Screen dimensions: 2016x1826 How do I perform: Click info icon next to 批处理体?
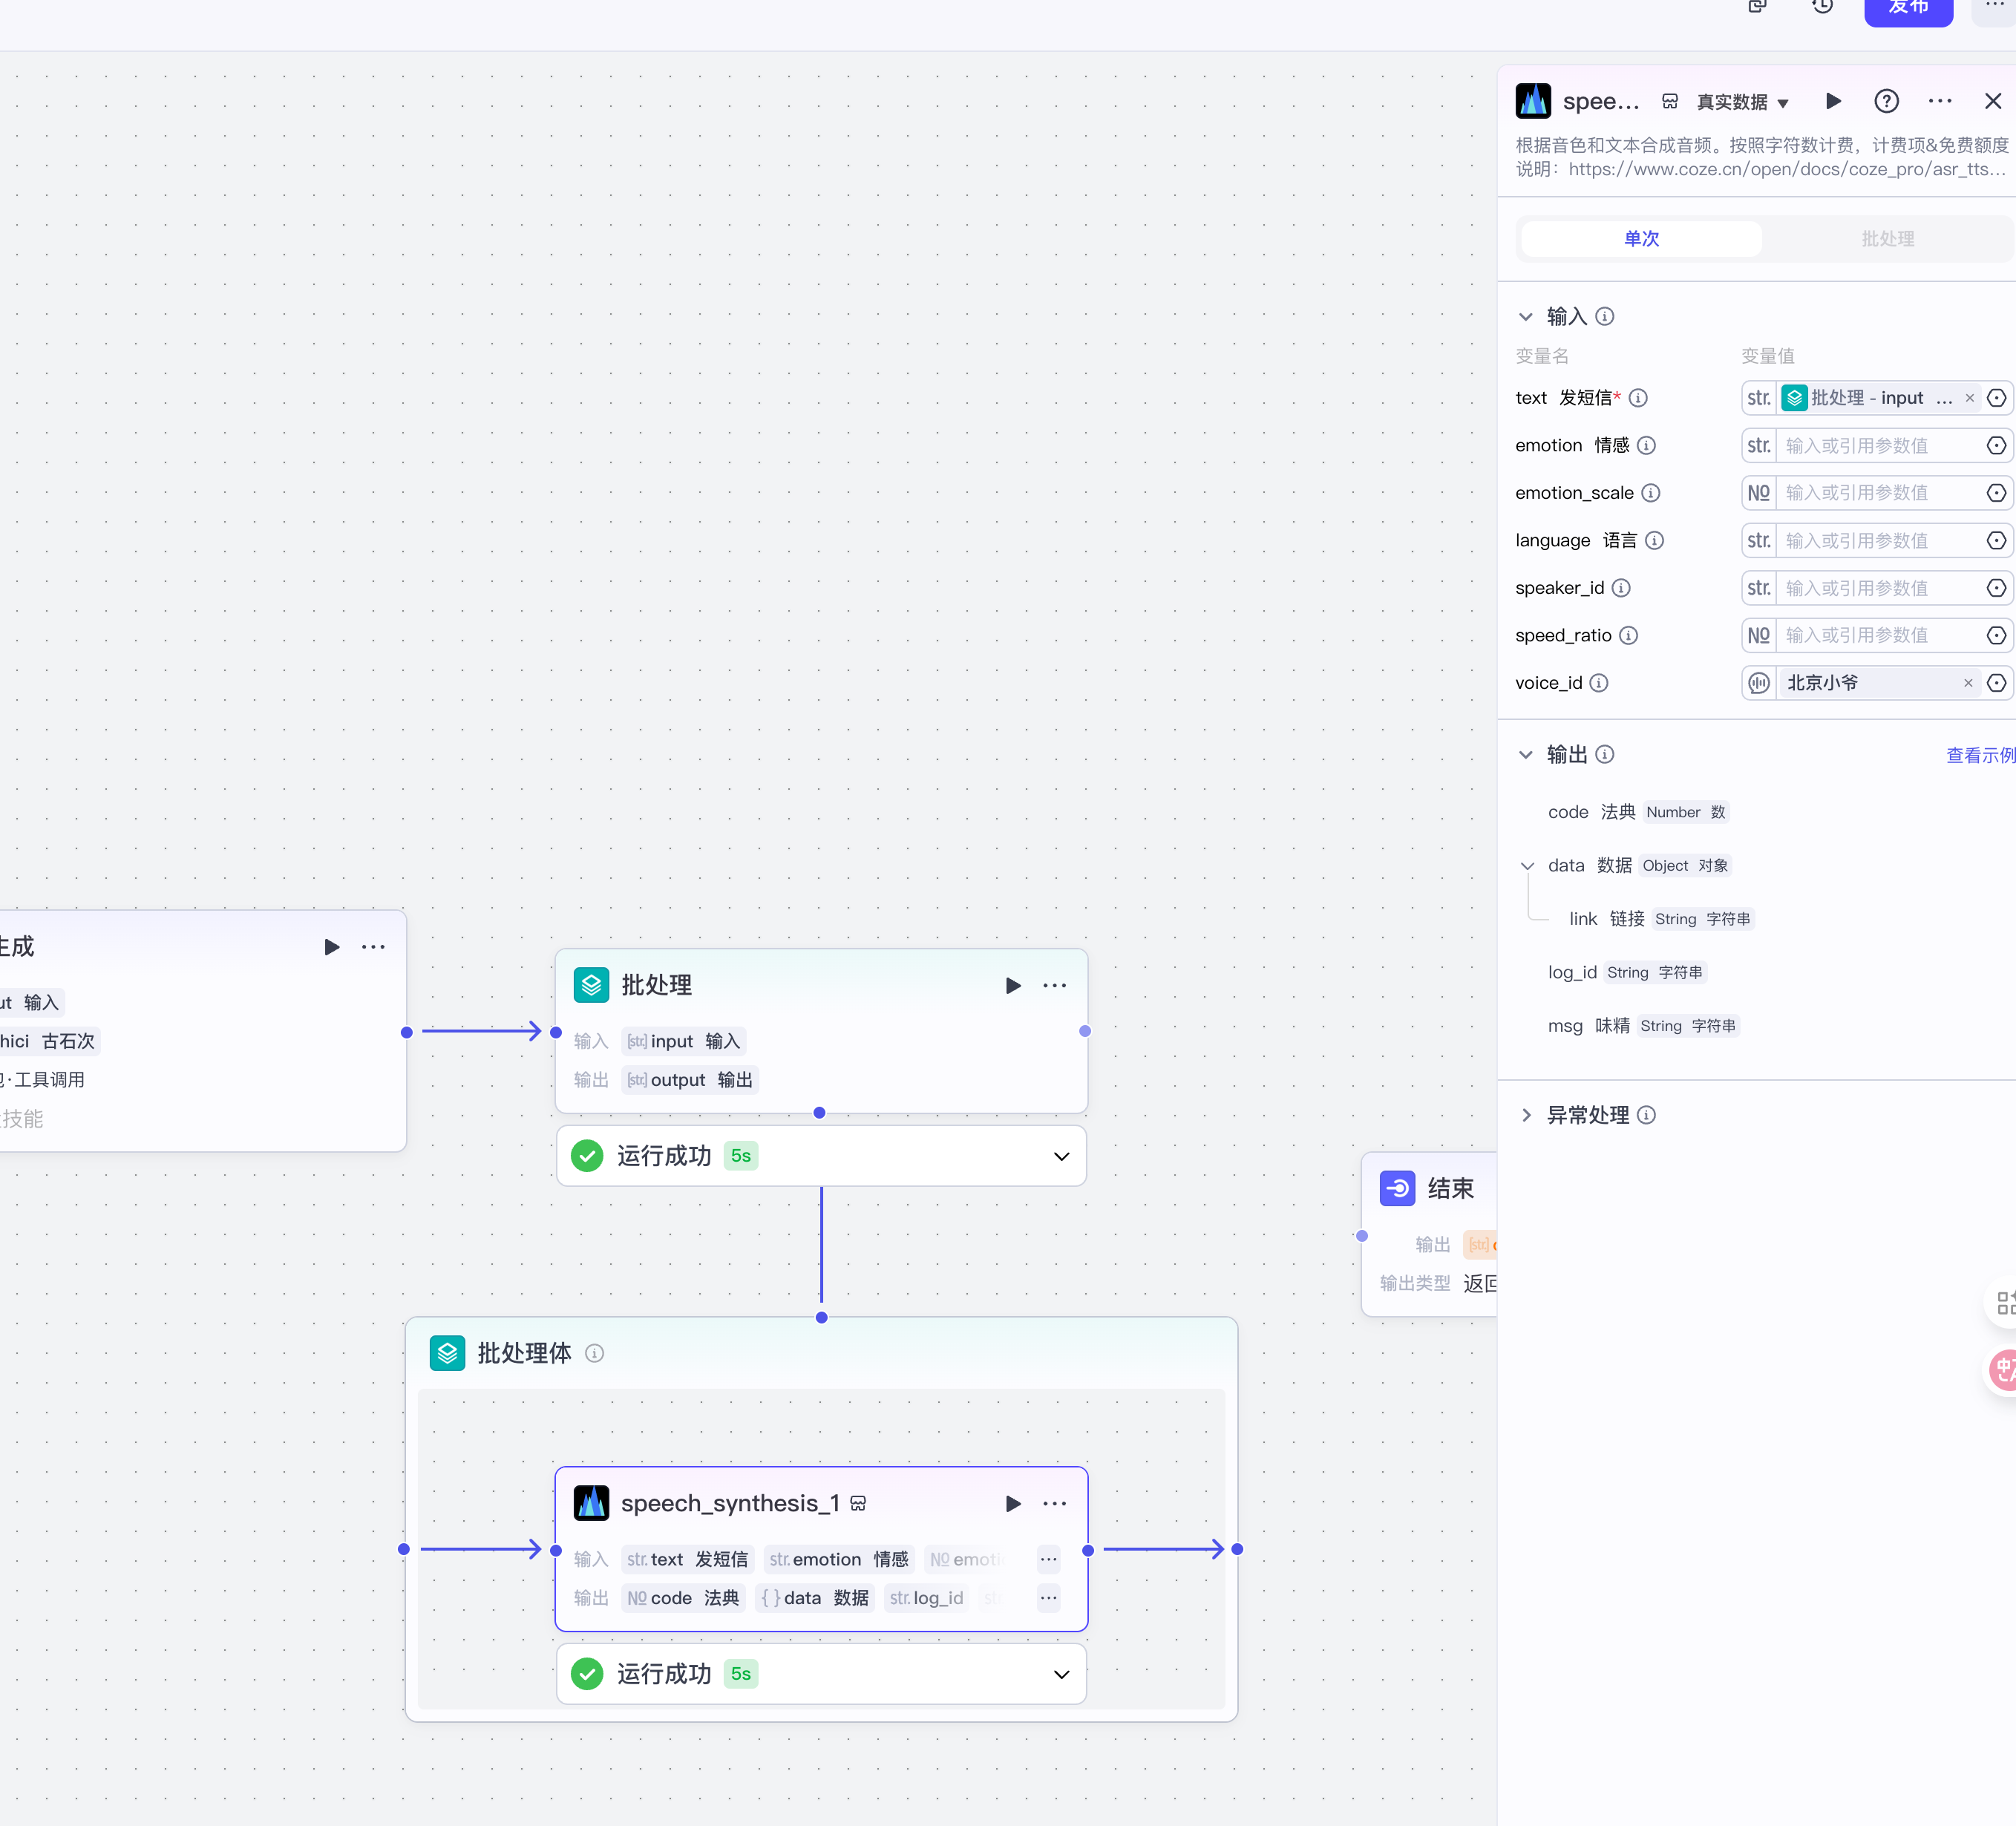click(x=594, y=1353)
